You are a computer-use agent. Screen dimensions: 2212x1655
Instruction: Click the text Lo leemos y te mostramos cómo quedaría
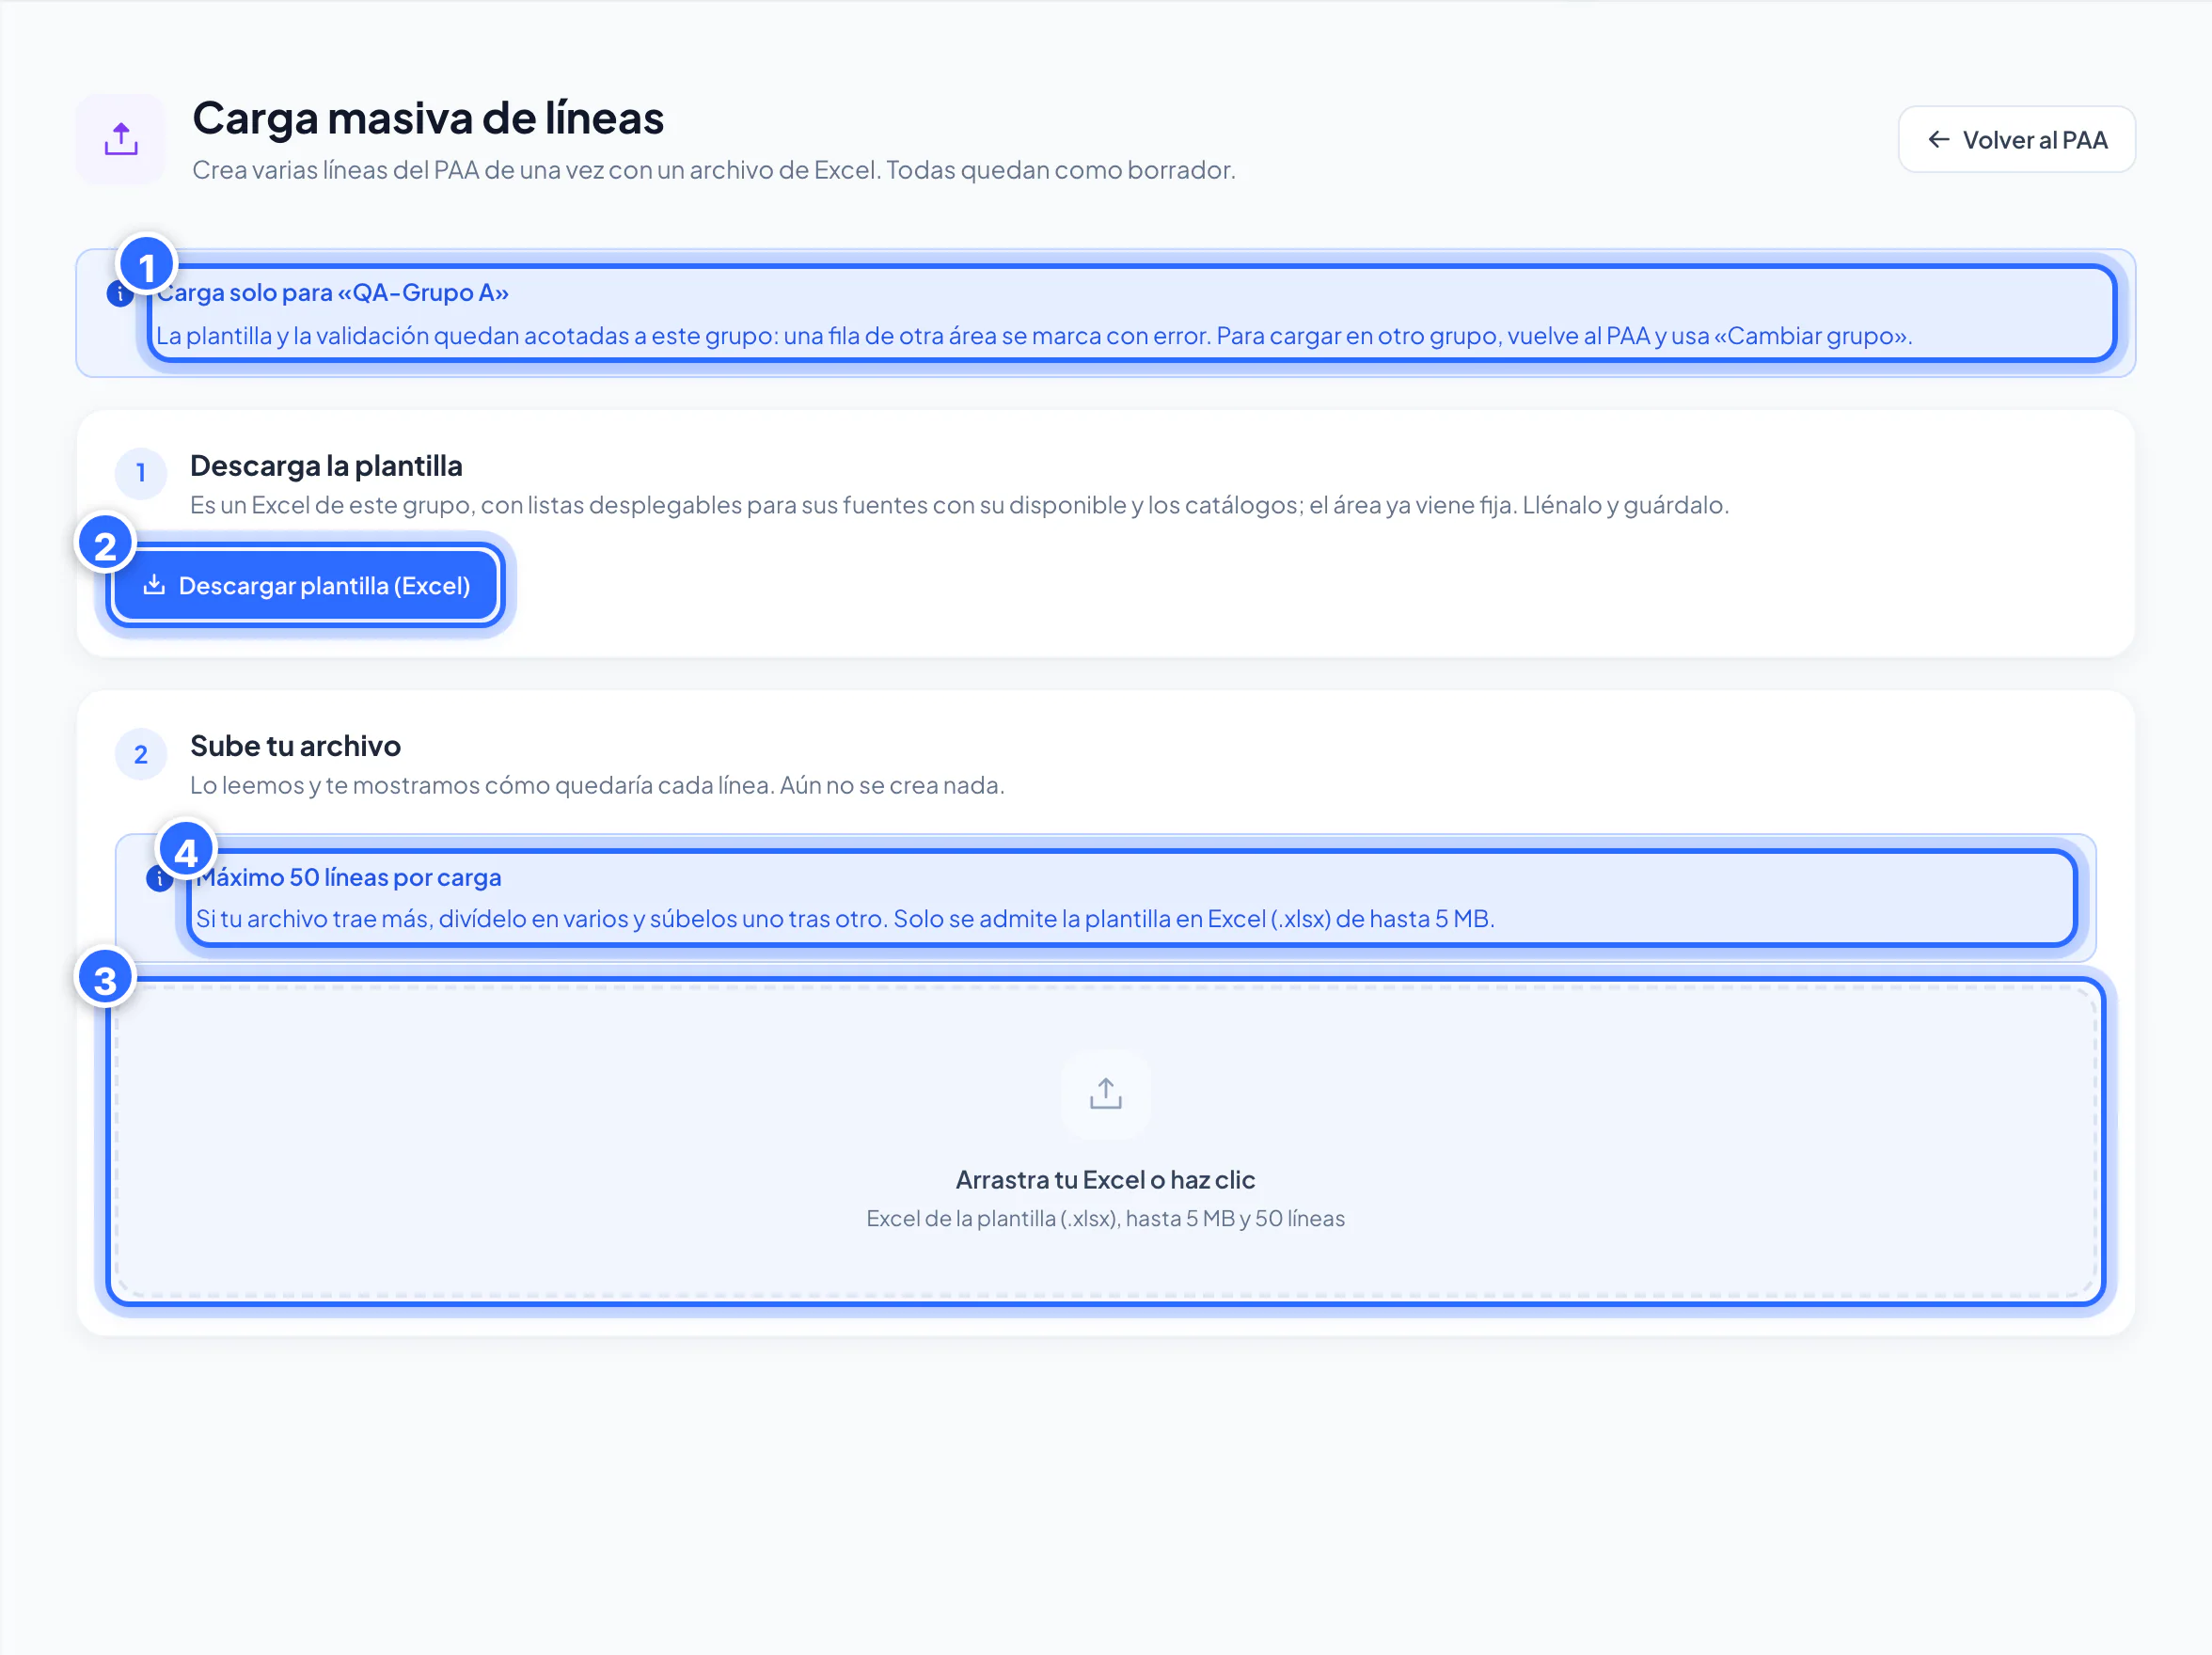pos(597,785)
